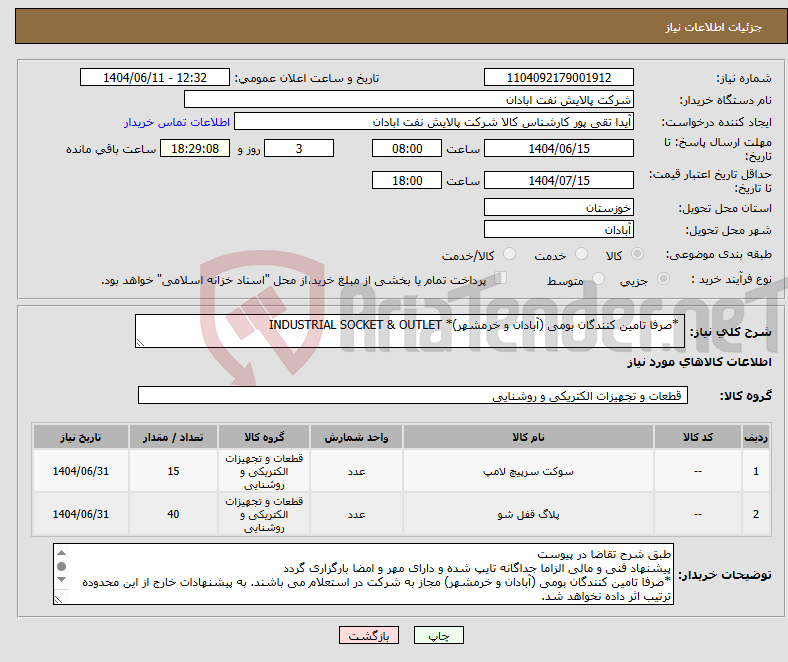
Task: Click the item name سوکت سرپیچ لامپ
Action: pyautogui.click(x=528, y=471)
